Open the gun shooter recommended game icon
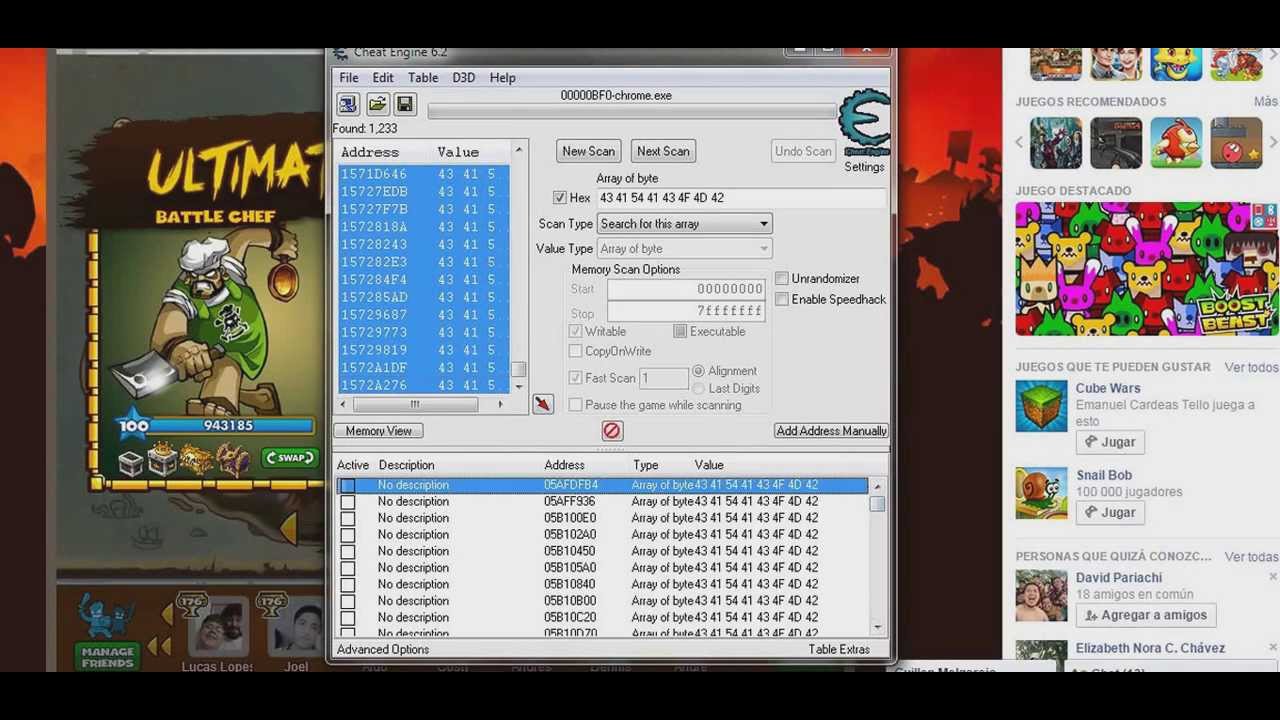The width and height of the screenshot is (1280, 720). [x=1116, y=143]
